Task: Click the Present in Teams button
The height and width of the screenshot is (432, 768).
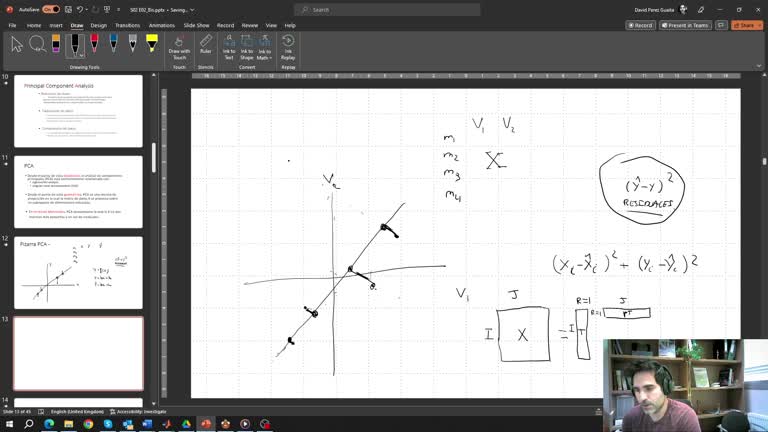Action: pos(686,25)
